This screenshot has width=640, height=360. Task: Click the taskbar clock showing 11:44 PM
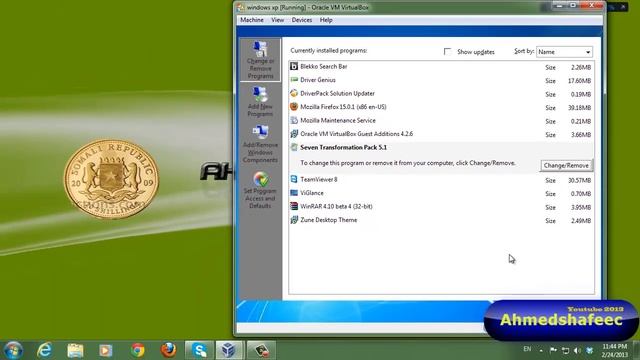click(614, 351)
